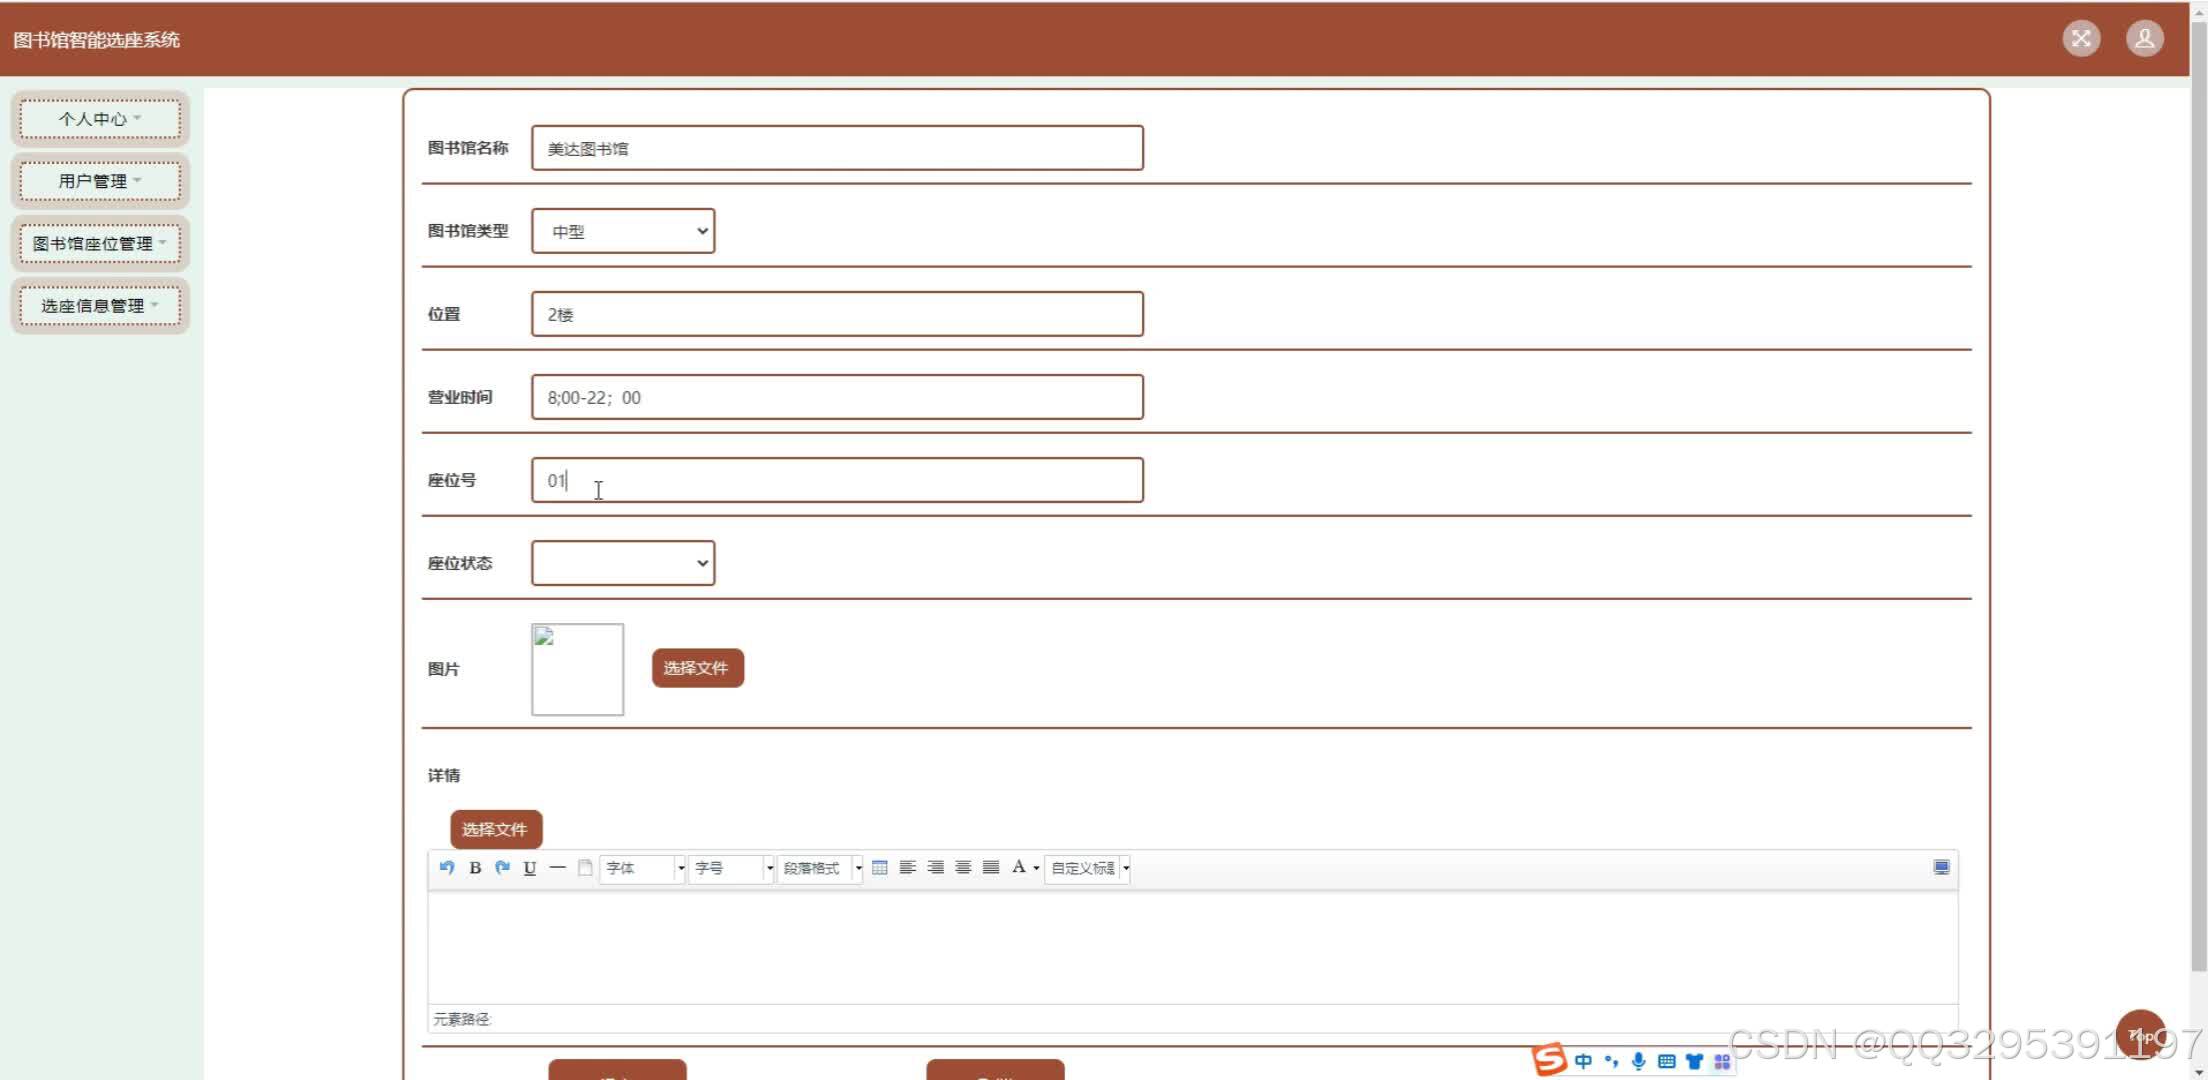2208x1080 pixels.
Task: Click the 位置 field containing 2楼
Action: point(837,314)
